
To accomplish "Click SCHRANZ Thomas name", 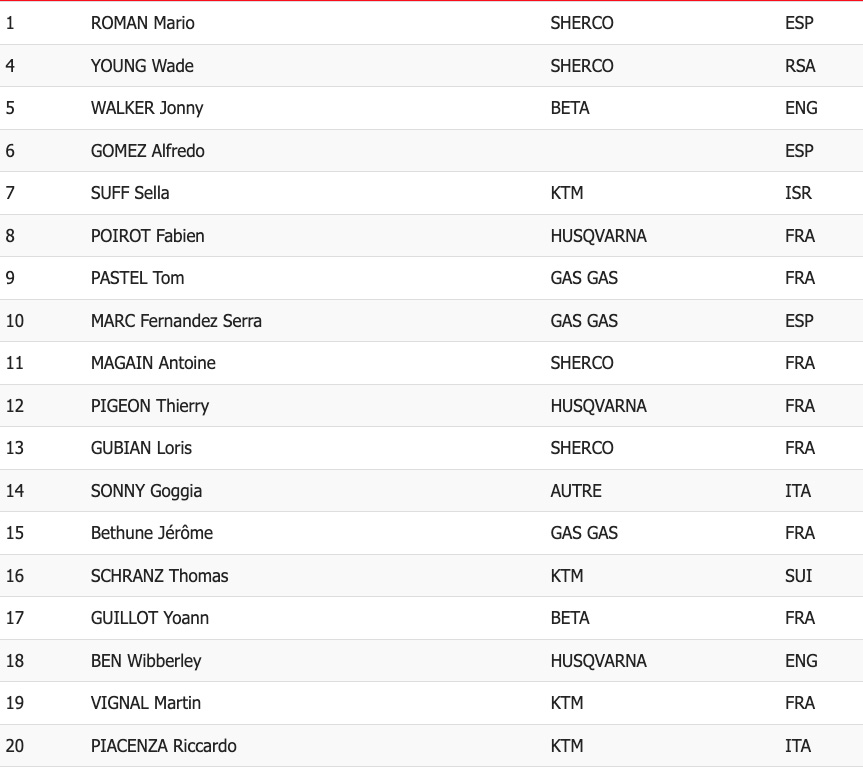I will [x=160, y=576].
